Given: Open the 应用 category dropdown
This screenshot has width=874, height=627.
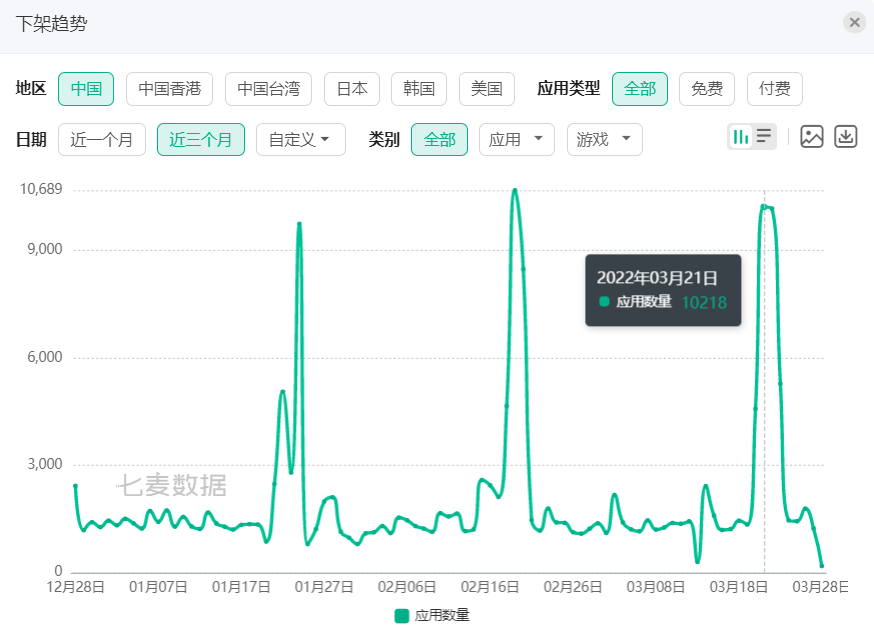Looking at the screenshot, I should (x=517, y=139).
